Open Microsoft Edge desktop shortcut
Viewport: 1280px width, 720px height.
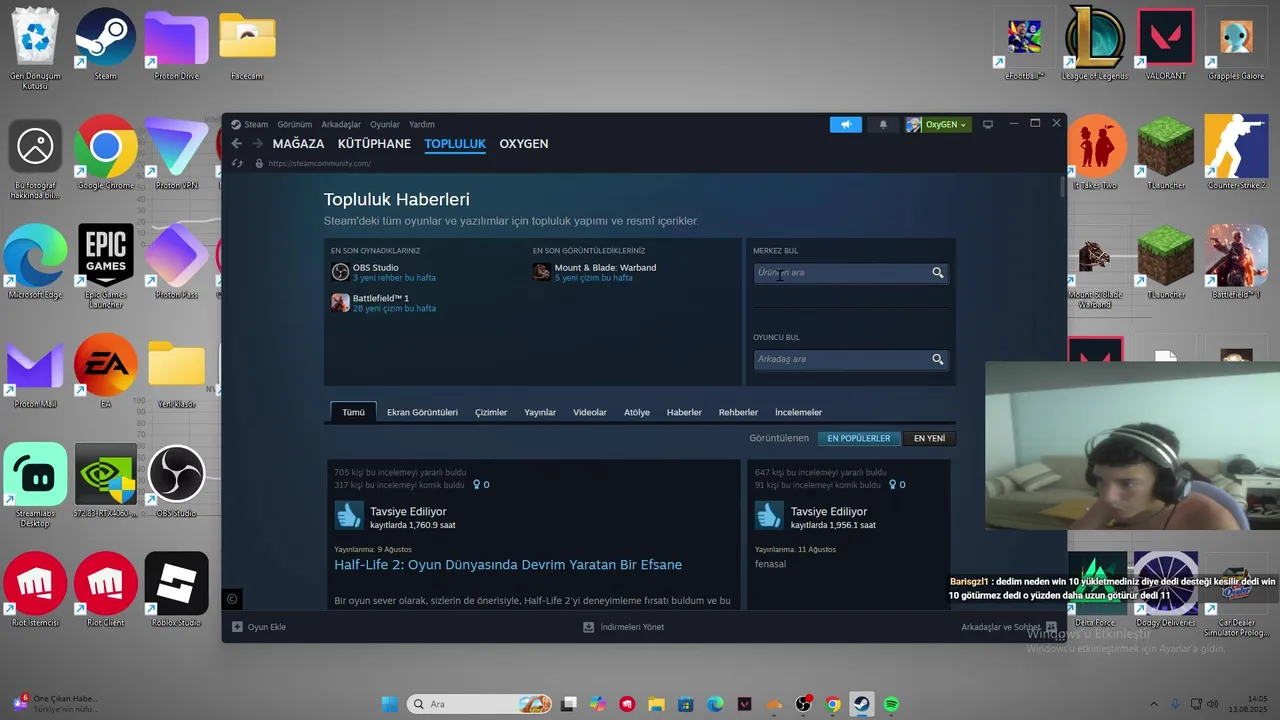coord(35,262)
